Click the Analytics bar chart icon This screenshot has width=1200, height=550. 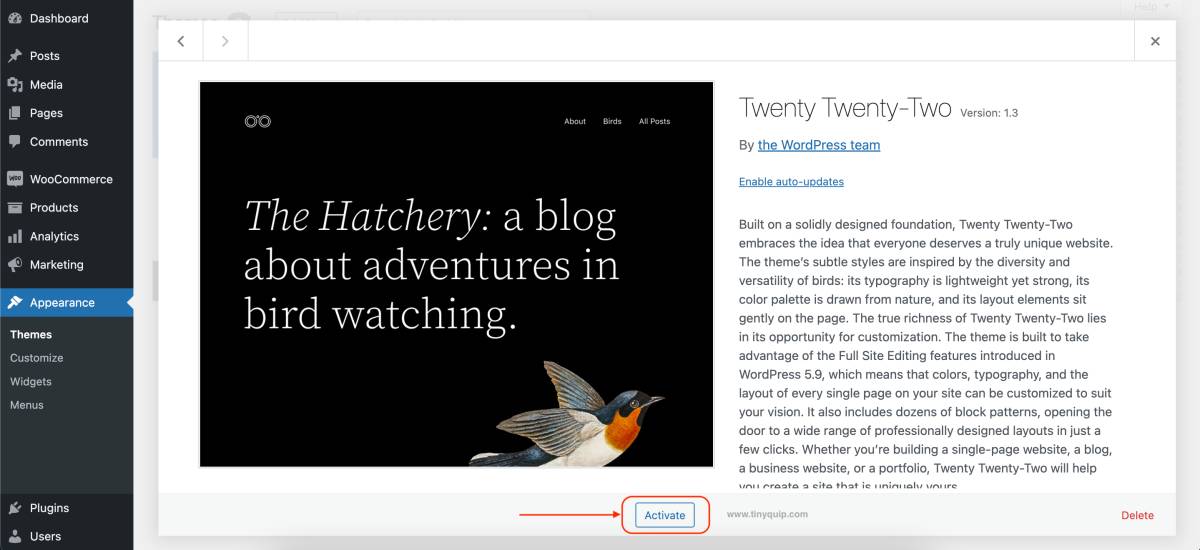click(x=15, y=237)
